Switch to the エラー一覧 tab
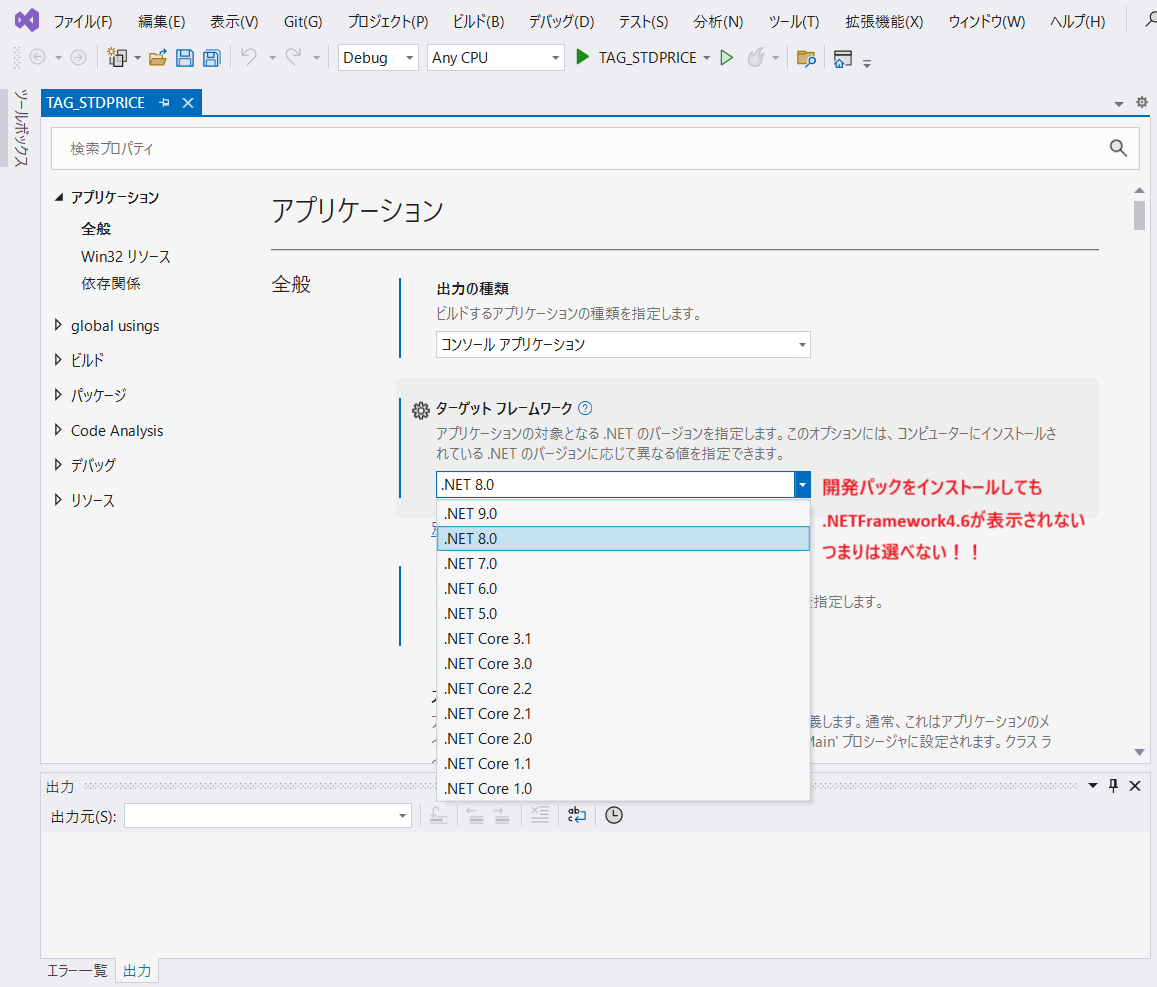1157x987 pixels. [x=78, y=970]
